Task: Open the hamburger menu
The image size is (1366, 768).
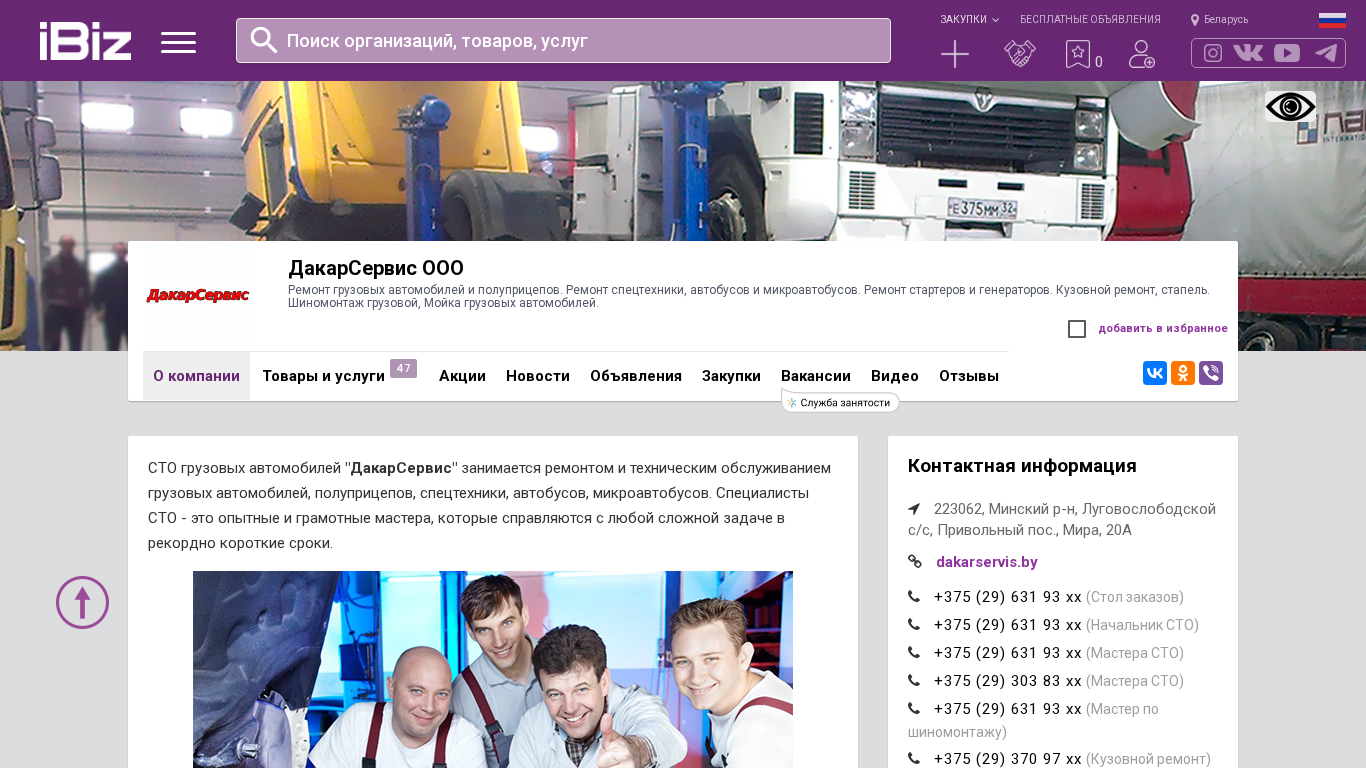Action: [x=178, y=42]
